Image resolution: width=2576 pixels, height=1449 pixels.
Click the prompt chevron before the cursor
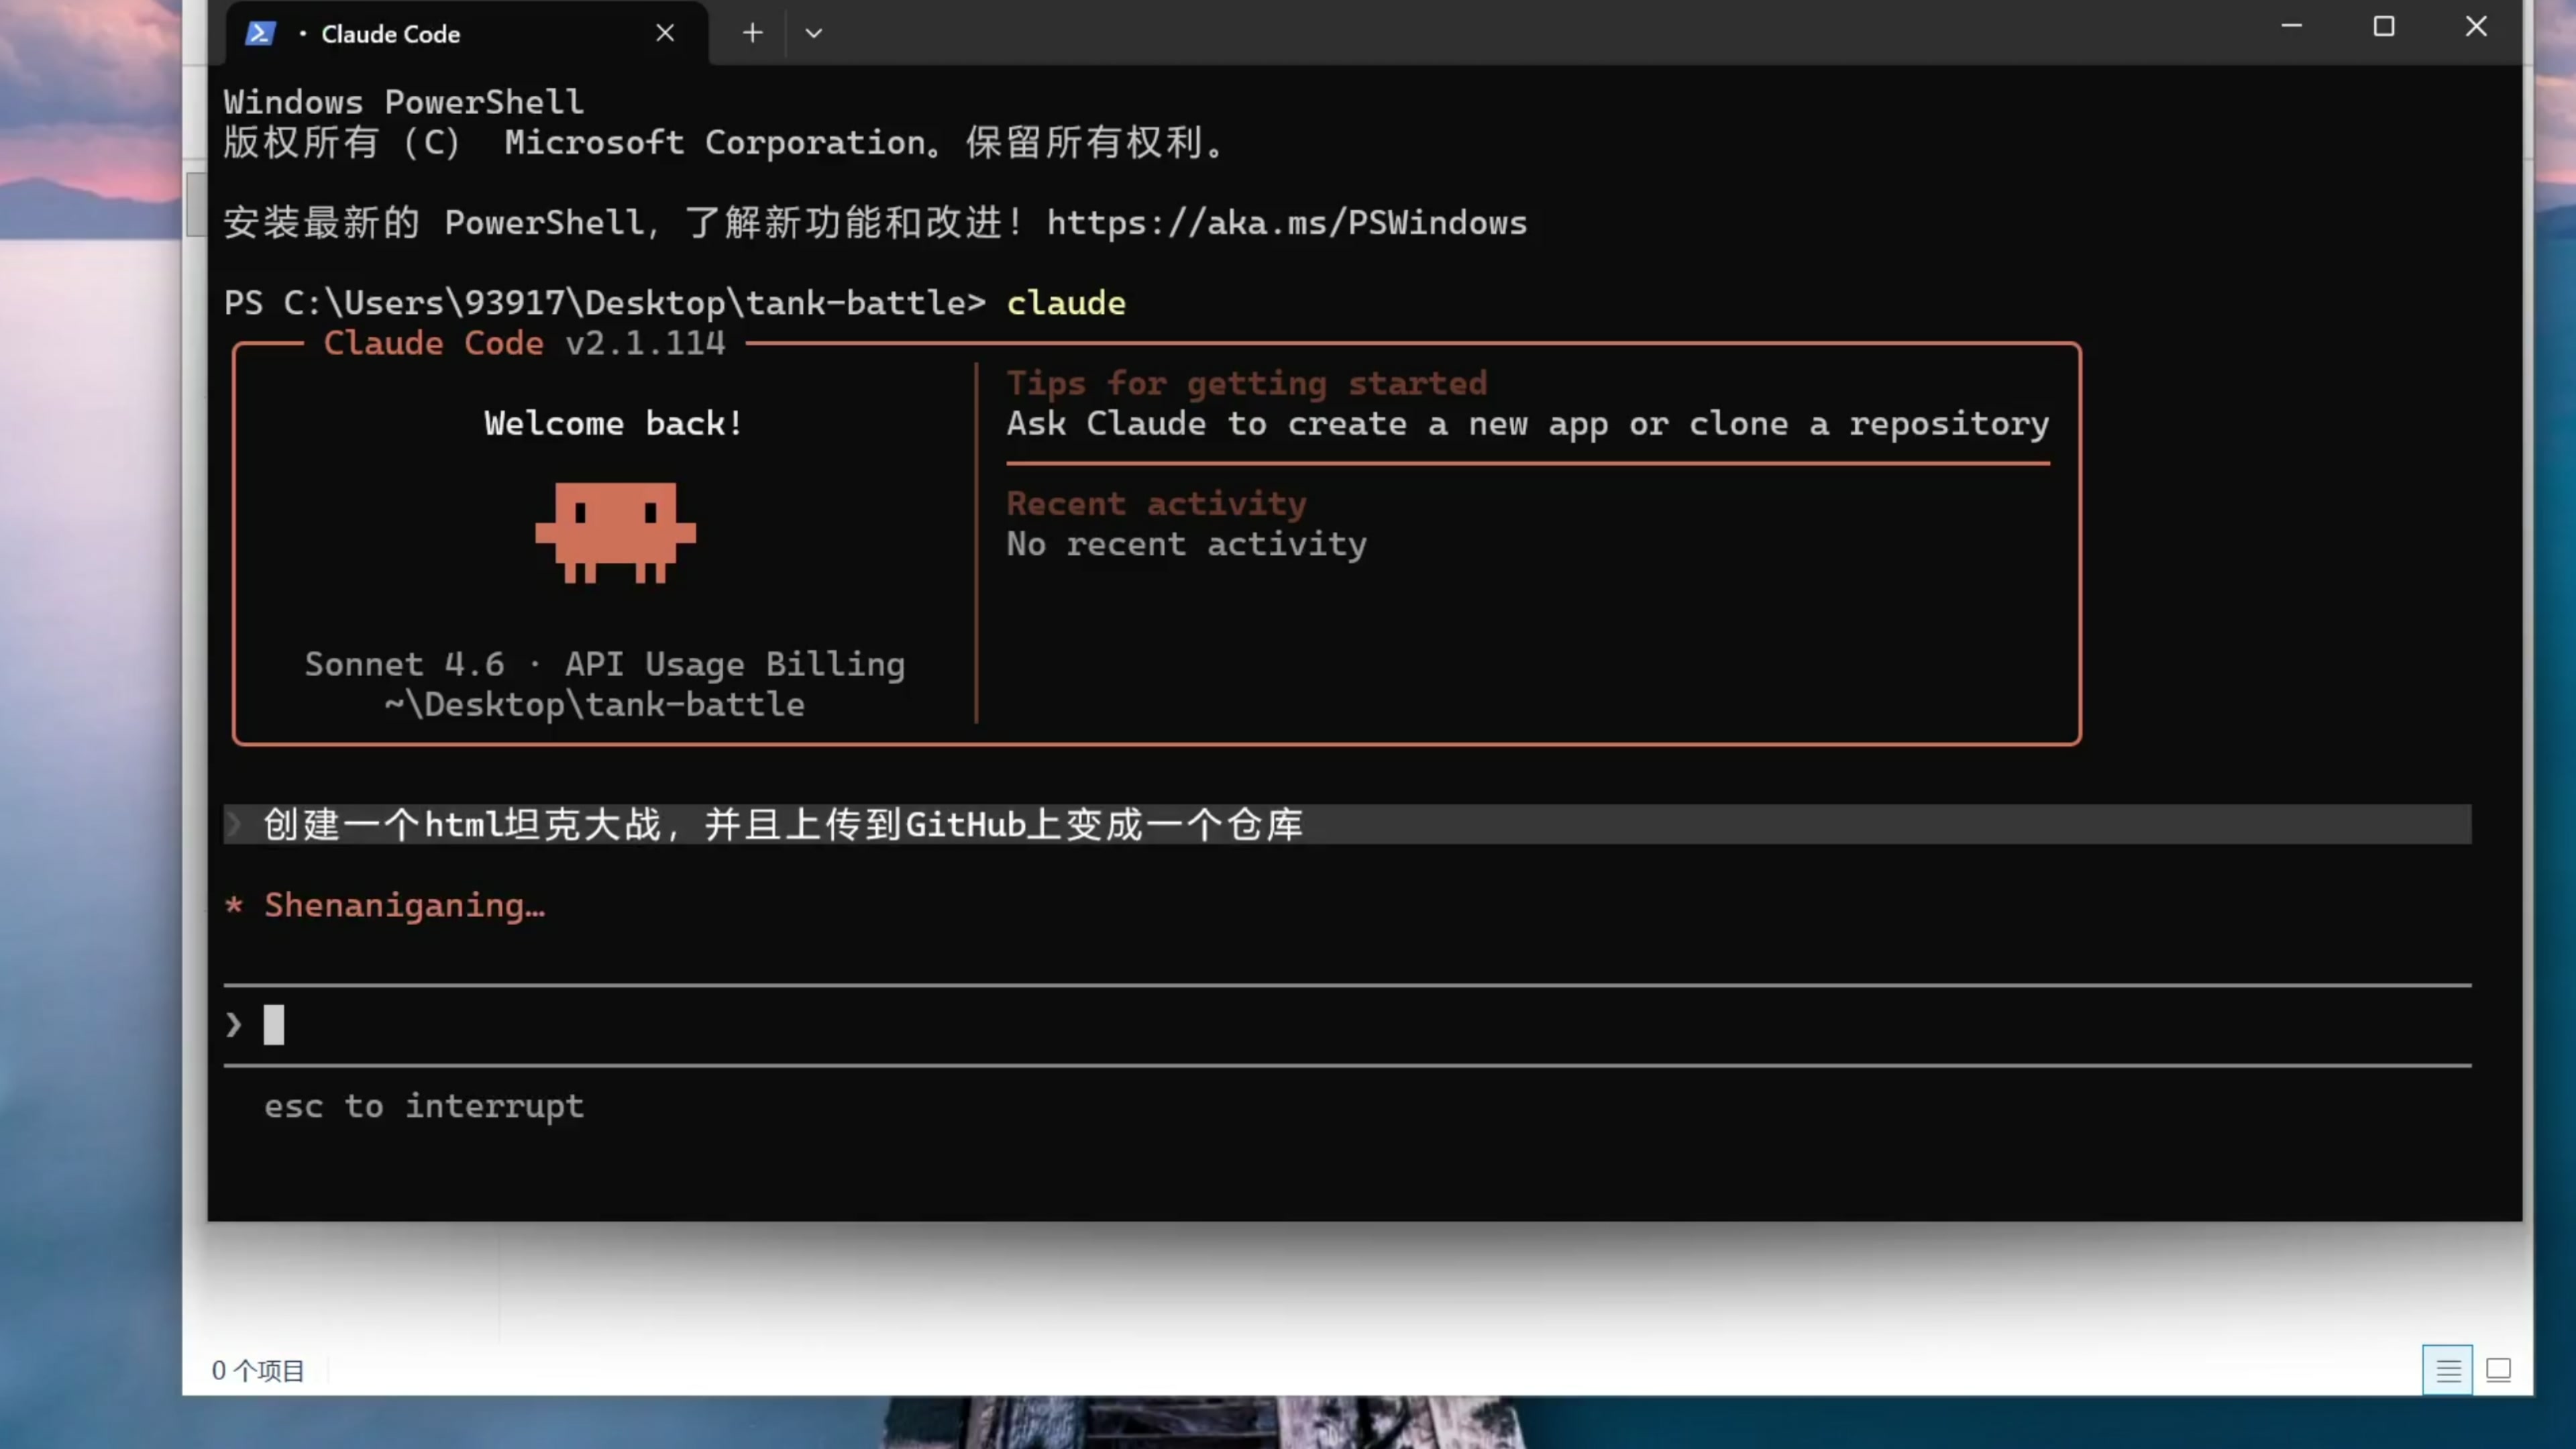tap(234, 1025)
